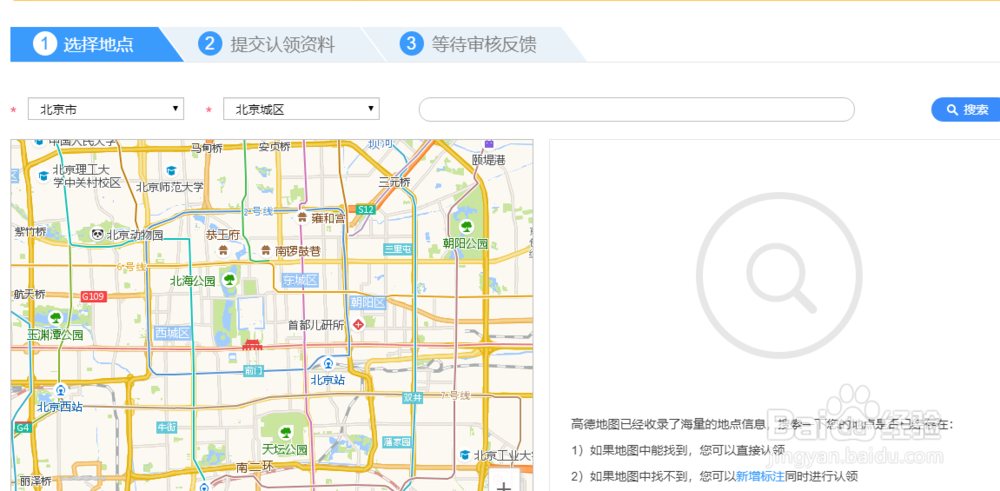Click the 天坛公园 tree icon

click(284, 432)
